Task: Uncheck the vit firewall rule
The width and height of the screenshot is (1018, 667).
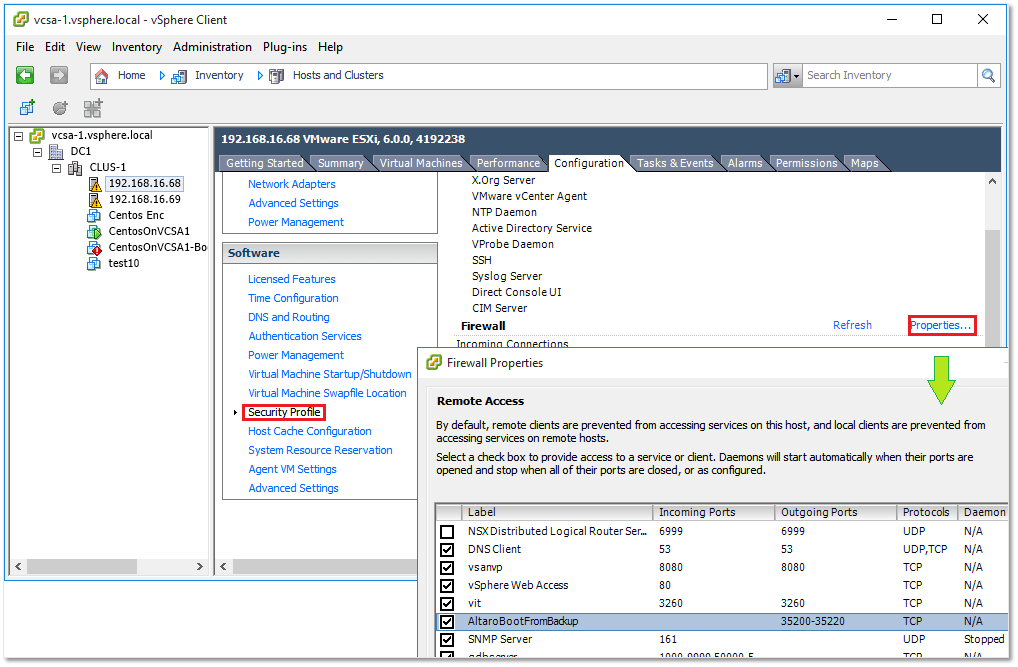Action: tap(447, 604)
